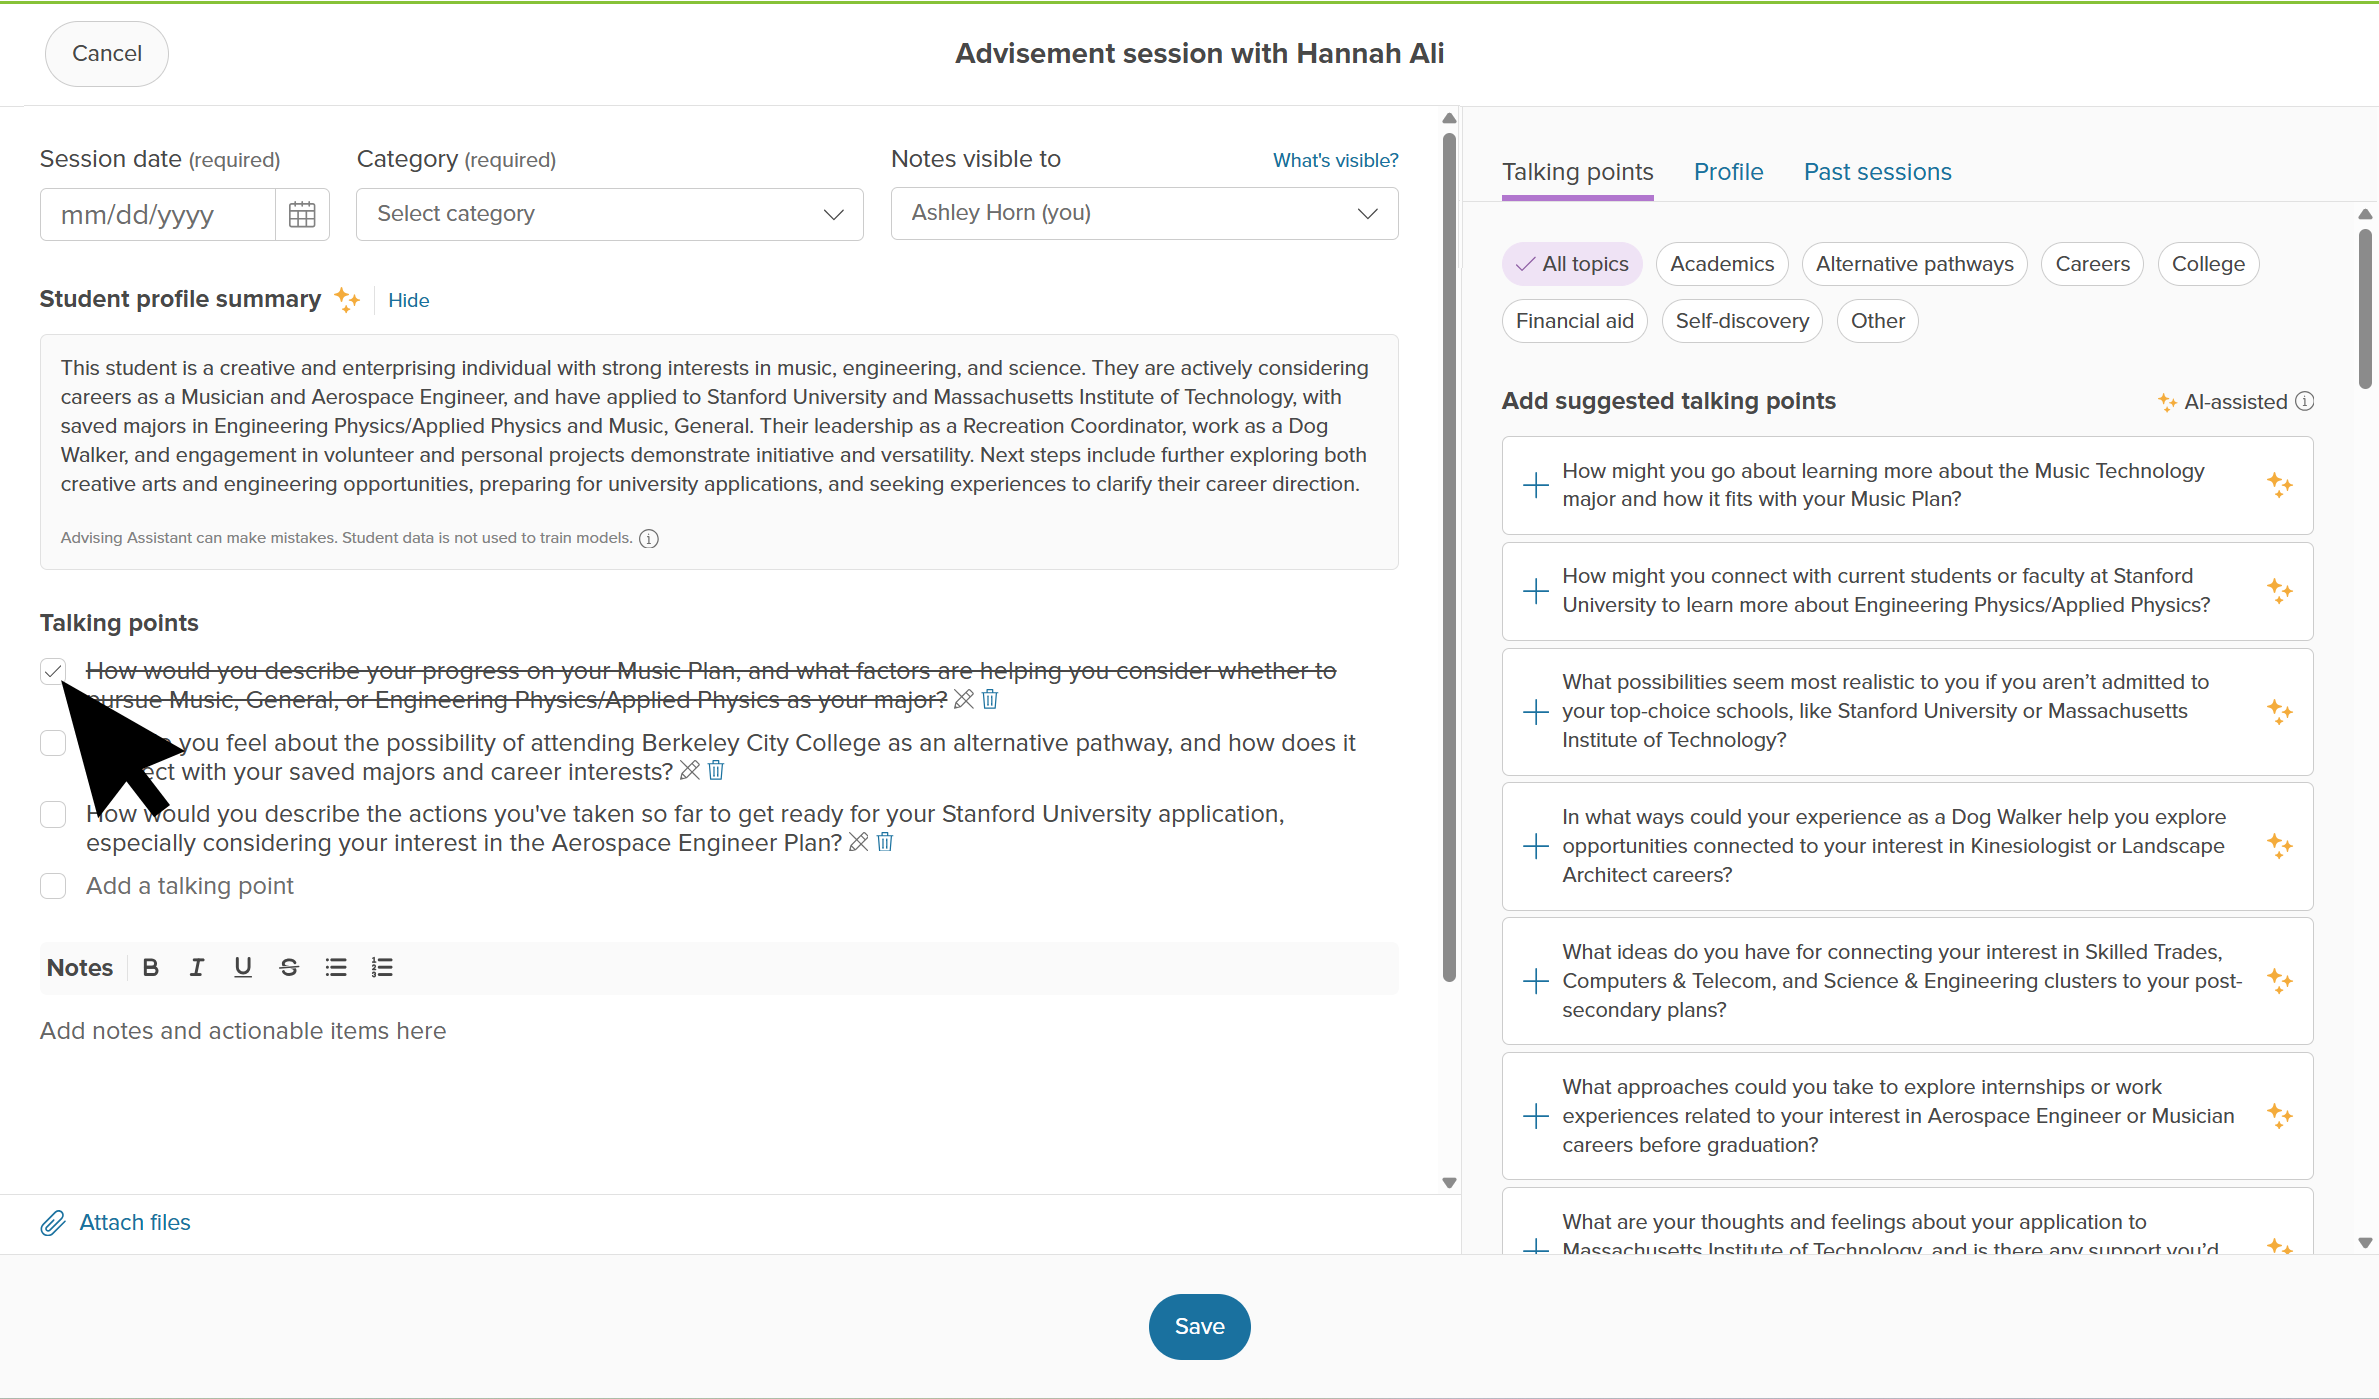Open the Past sessions tab
Viewport: 2379px width, 1399px height.
[x=1877, y=172]
